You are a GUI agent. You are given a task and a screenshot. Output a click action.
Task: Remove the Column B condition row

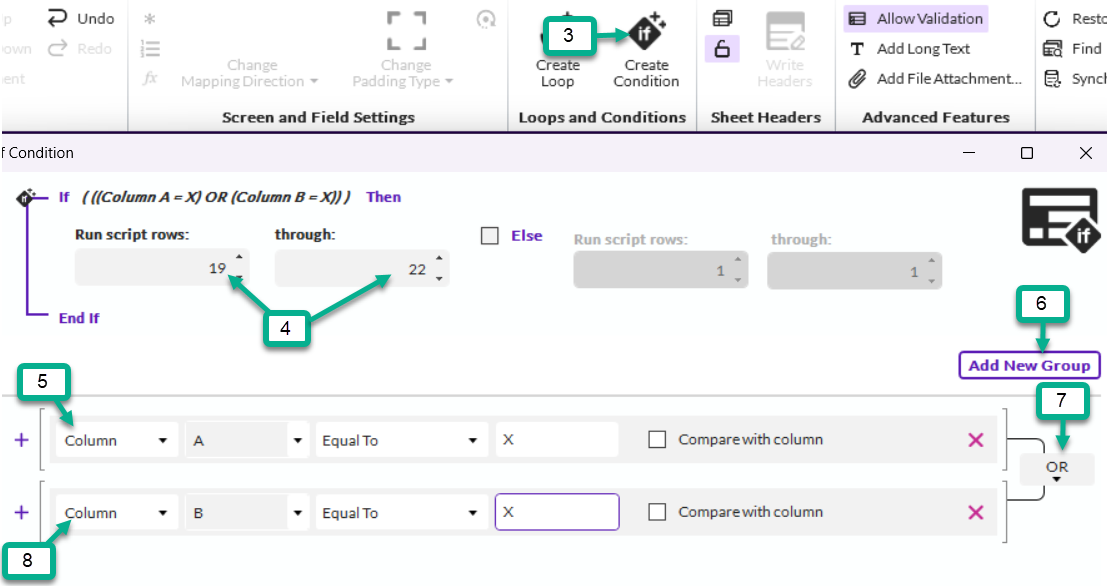[976, 513]
